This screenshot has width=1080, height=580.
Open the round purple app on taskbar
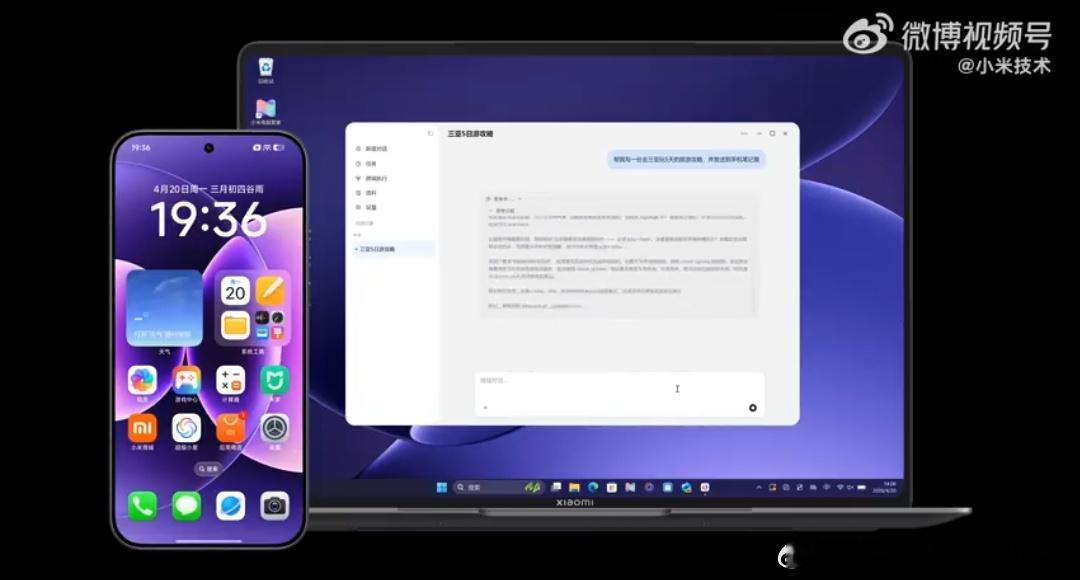click(649, 487)
